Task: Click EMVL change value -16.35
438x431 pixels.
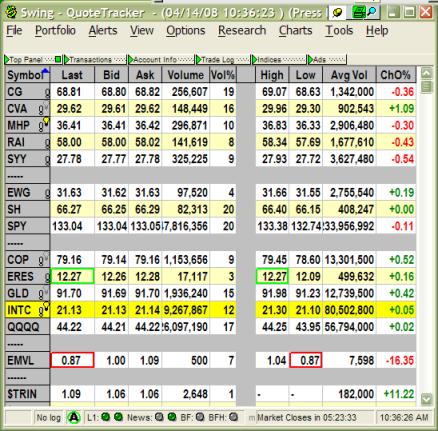Action: tap(399, 360)
